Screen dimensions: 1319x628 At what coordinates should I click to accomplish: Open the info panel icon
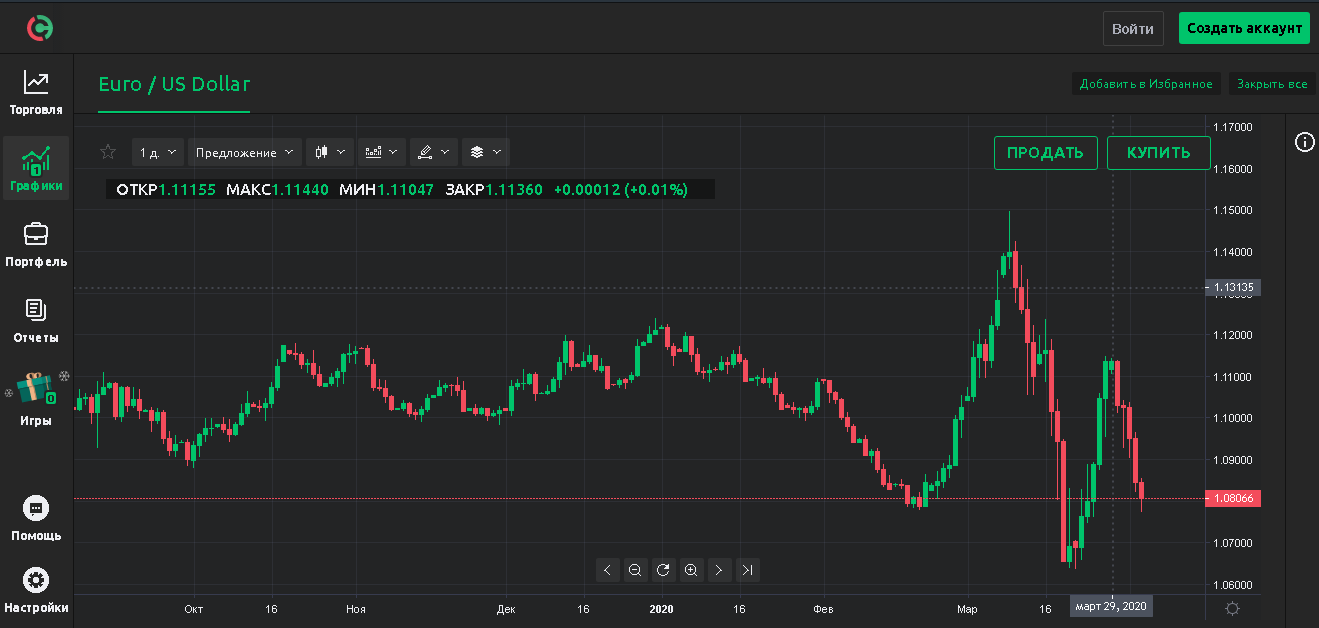(1305, 142)
